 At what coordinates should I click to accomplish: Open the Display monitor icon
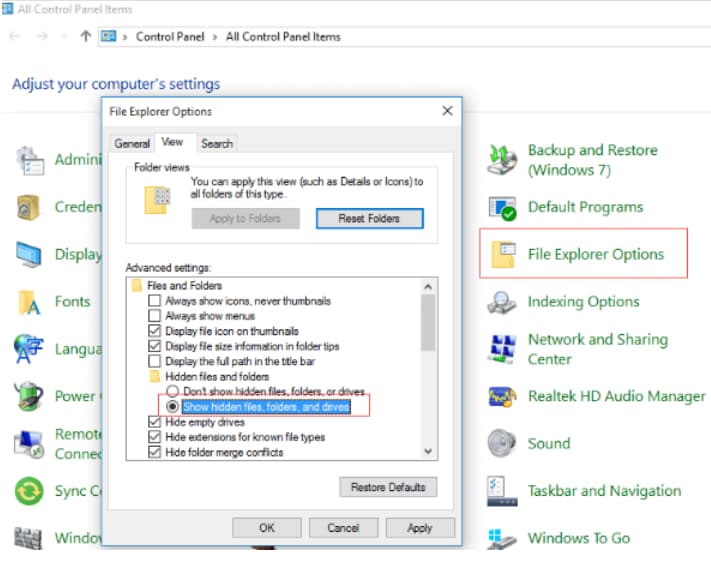(x=29, y=254)
